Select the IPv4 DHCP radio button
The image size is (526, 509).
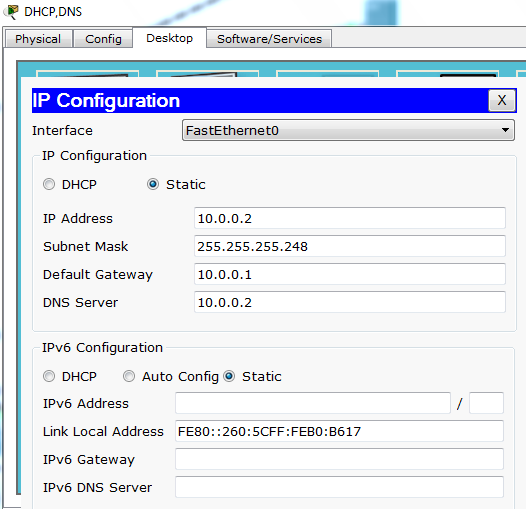click(49, 184)
